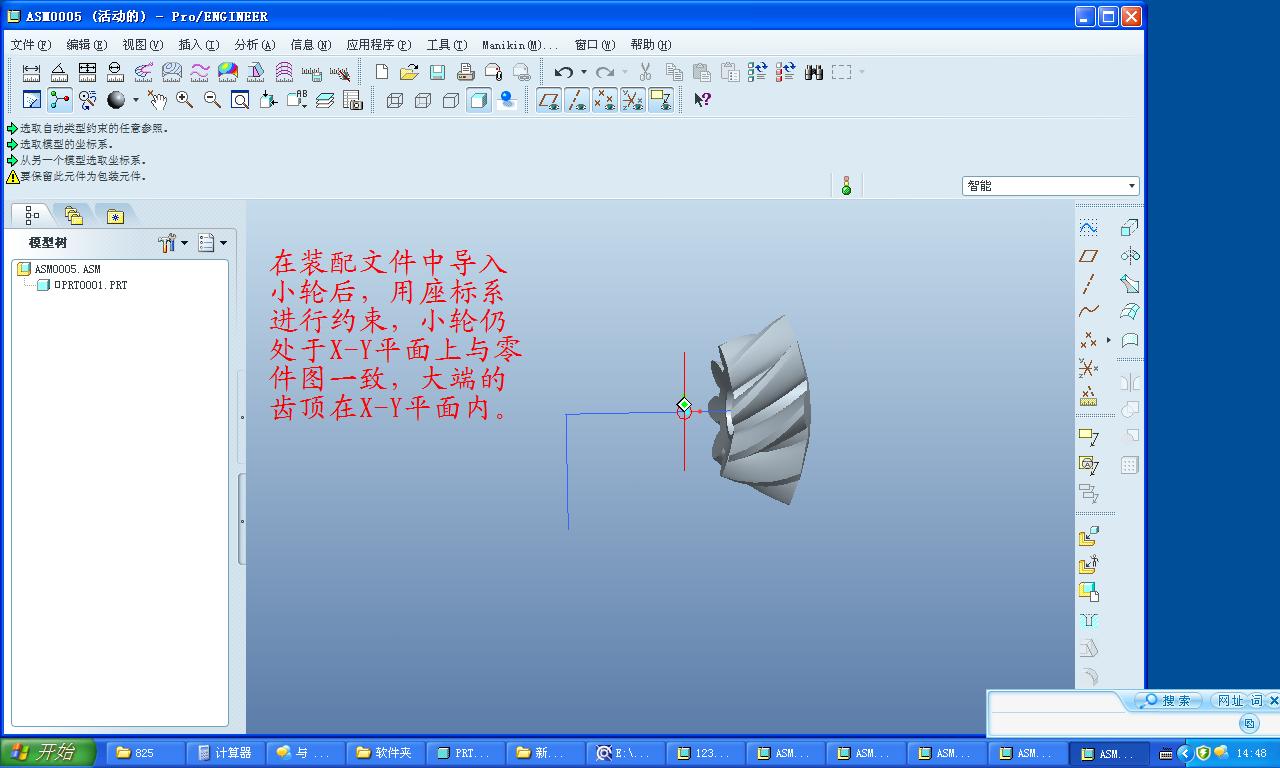The image size is (1280, 768).
Task: Print the current model
Action: pyautogui.click(x=465, y=72)
